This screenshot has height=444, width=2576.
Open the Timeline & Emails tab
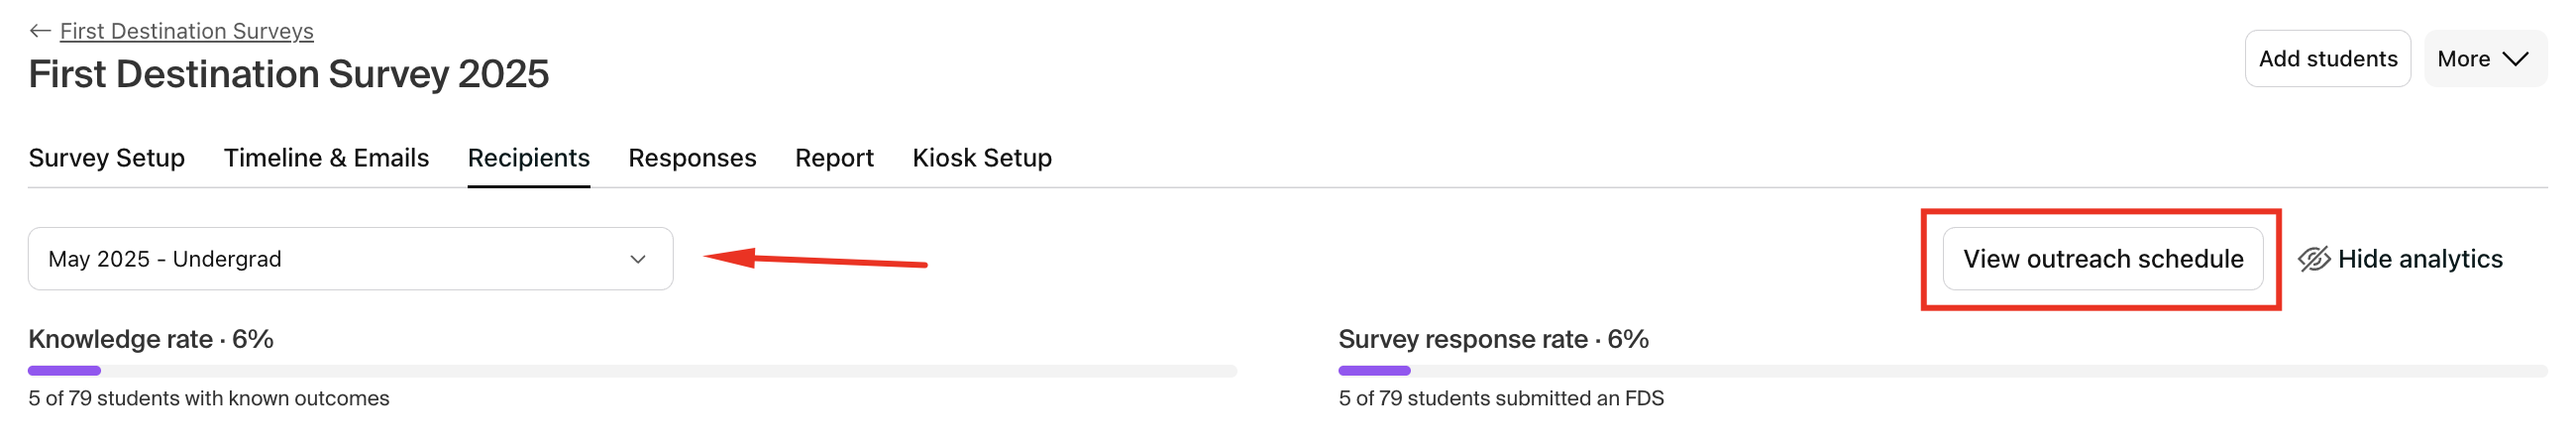[326, 158]
